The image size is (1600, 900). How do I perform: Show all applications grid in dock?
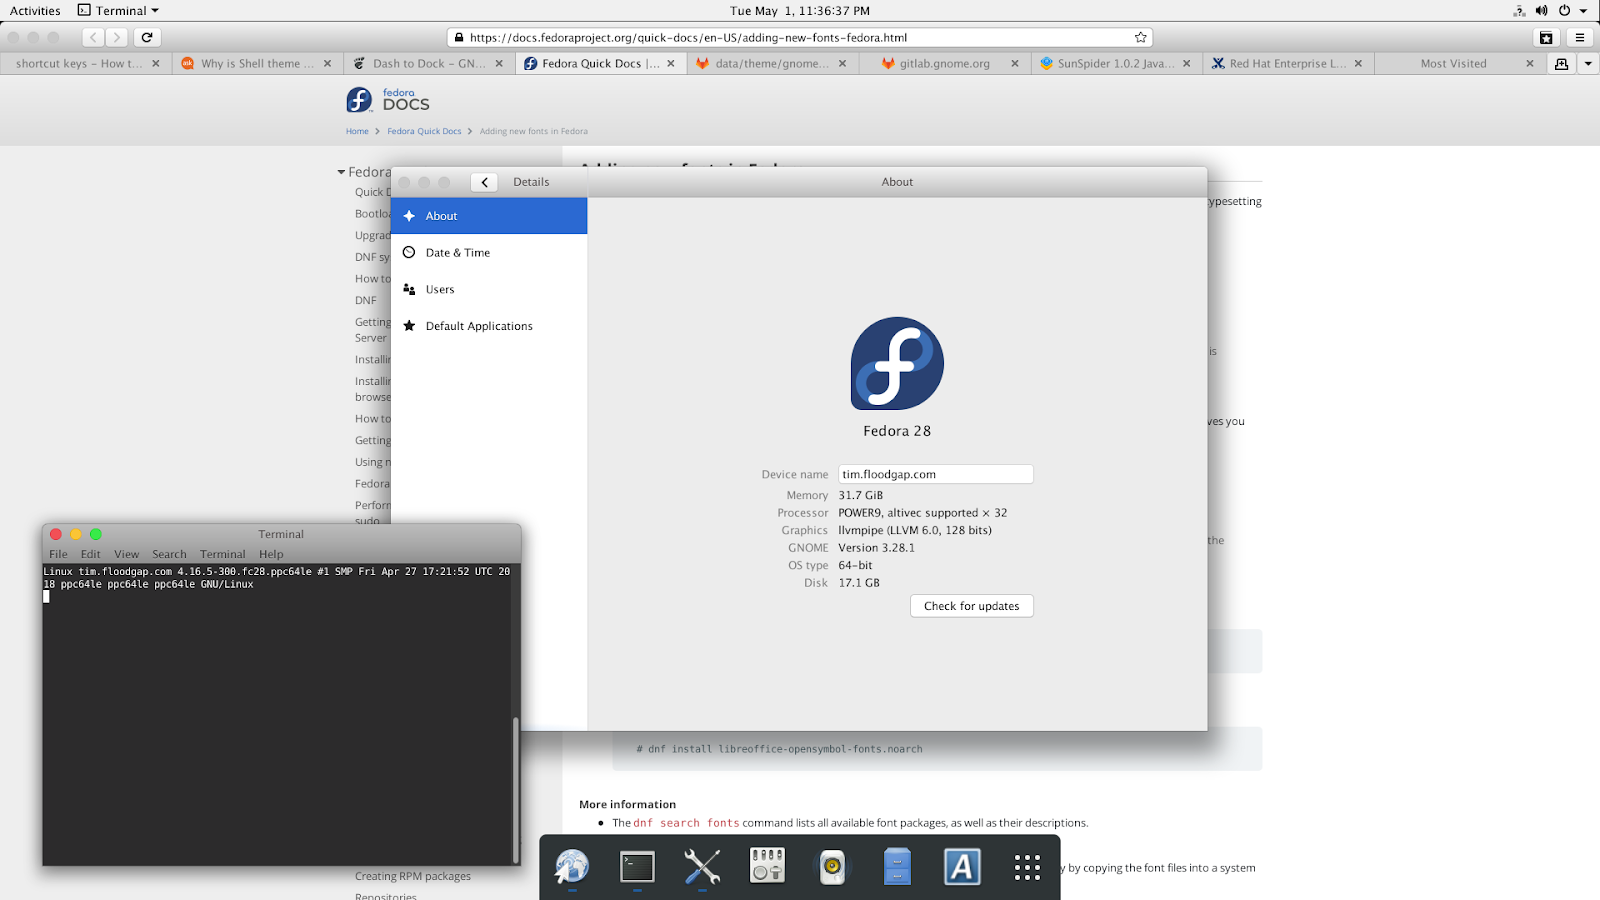pos(1027,867)
